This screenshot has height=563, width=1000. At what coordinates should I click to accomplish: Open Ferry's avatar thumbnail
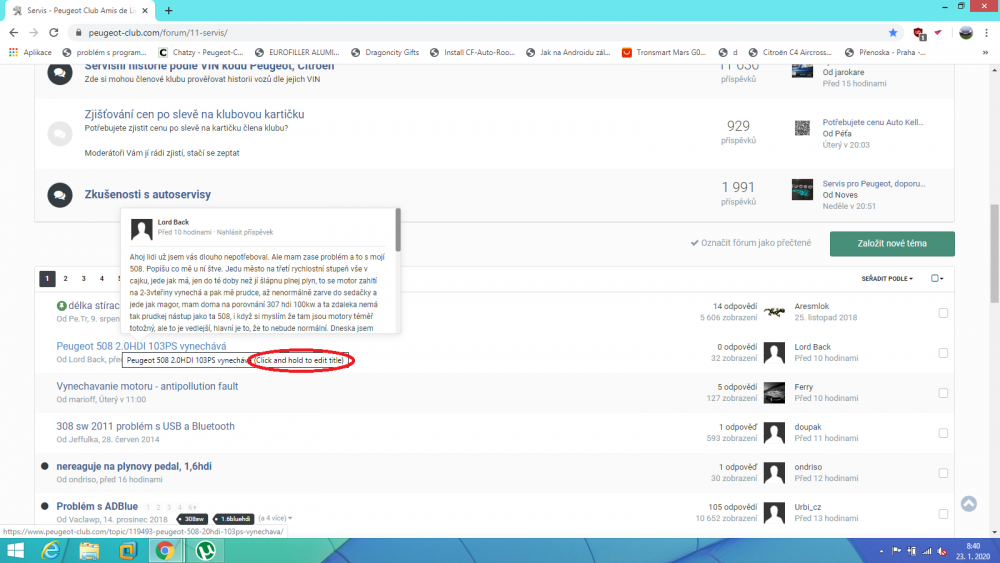click(774, 392)
